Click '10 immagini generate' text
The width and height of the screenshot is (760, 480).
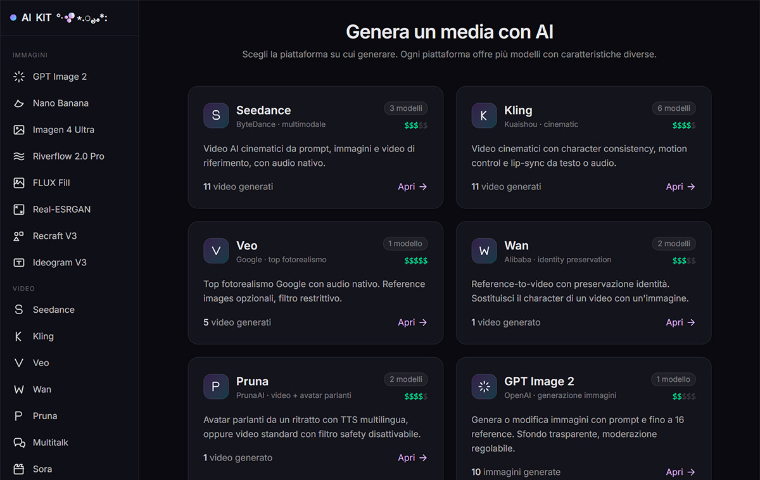(x=516, y=472)
